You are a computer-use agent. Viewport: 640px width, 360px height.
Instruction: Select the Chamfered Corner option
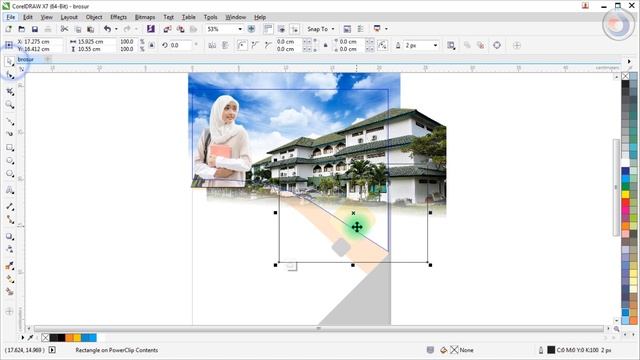(x=268, y=45)
